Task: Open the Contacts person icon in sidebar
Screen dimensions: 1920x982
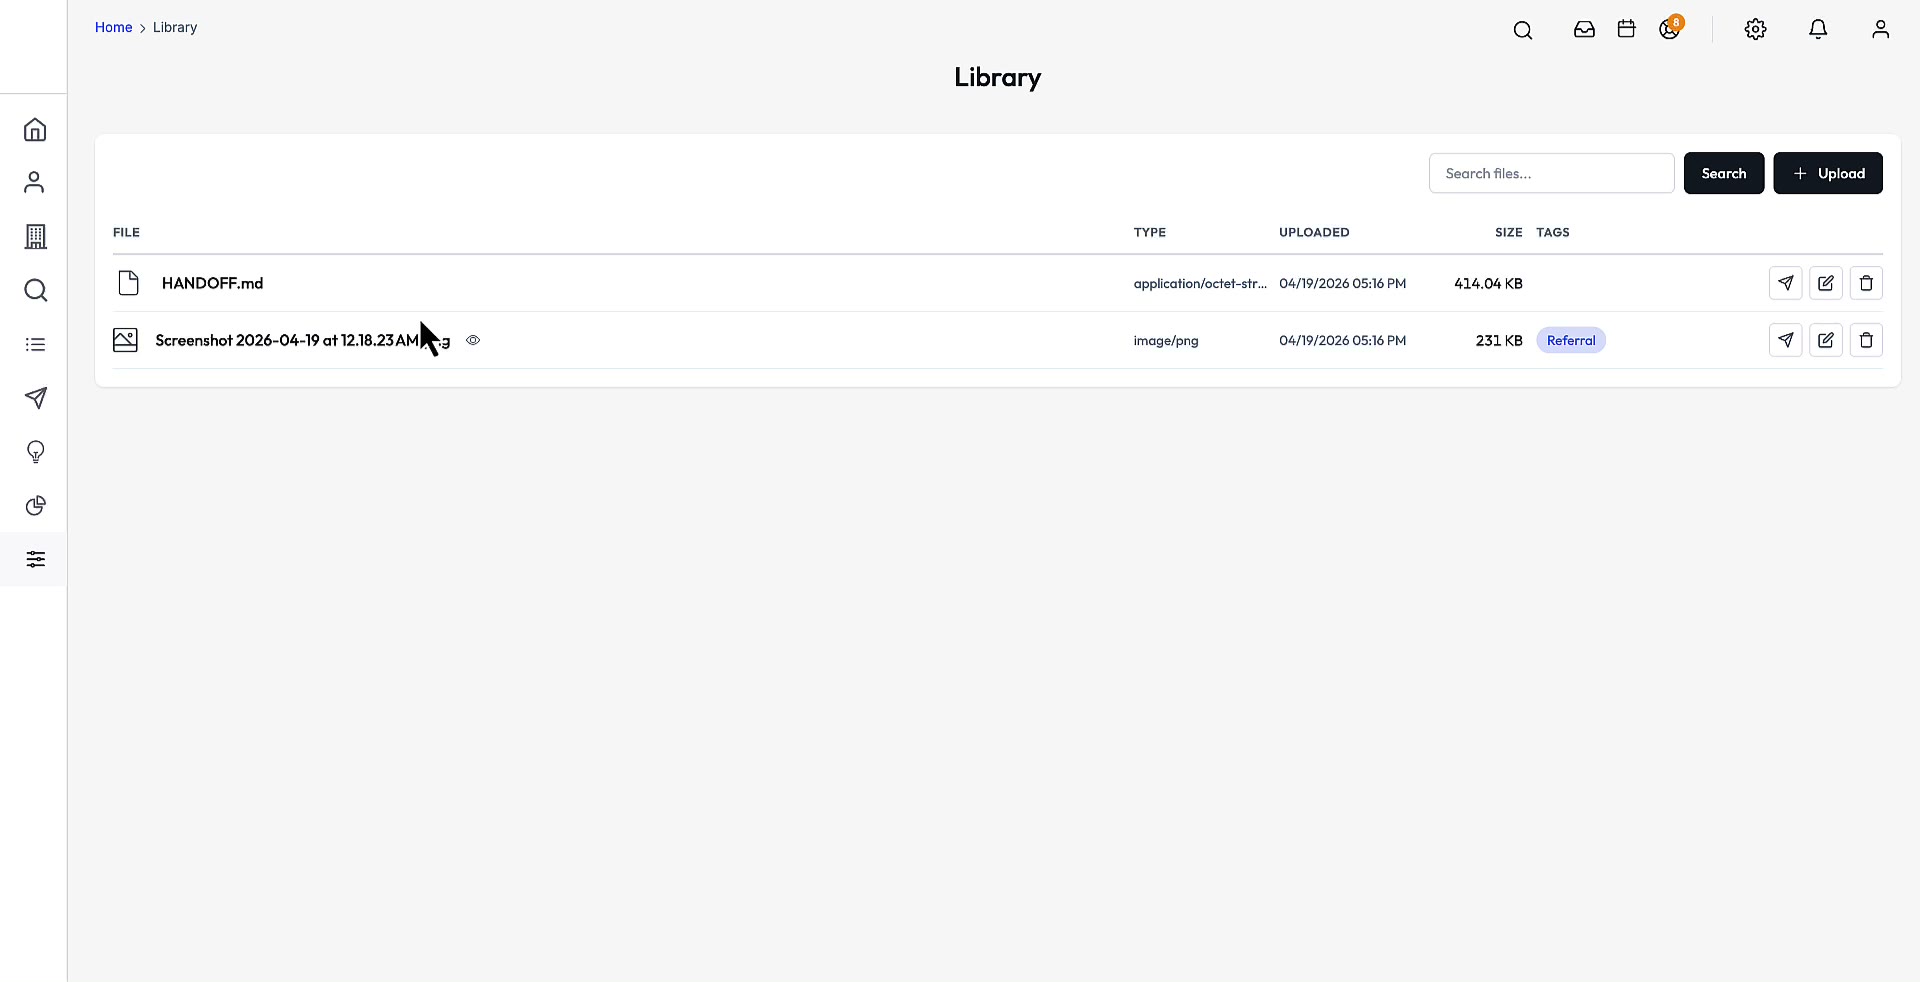Action: click(35, 182)
